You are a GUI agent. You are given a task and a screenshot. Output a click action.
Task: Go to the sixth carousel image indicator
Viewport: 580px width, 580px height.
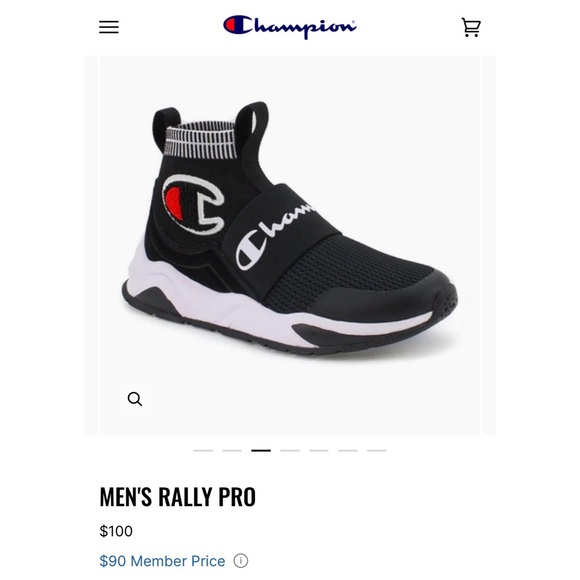pyautogui.click(x=347, y=451)
